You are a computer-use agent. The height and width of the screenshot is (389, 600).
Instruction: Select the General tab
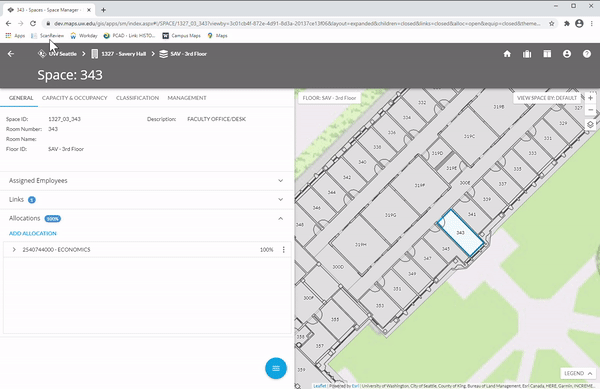pos(21,98)
